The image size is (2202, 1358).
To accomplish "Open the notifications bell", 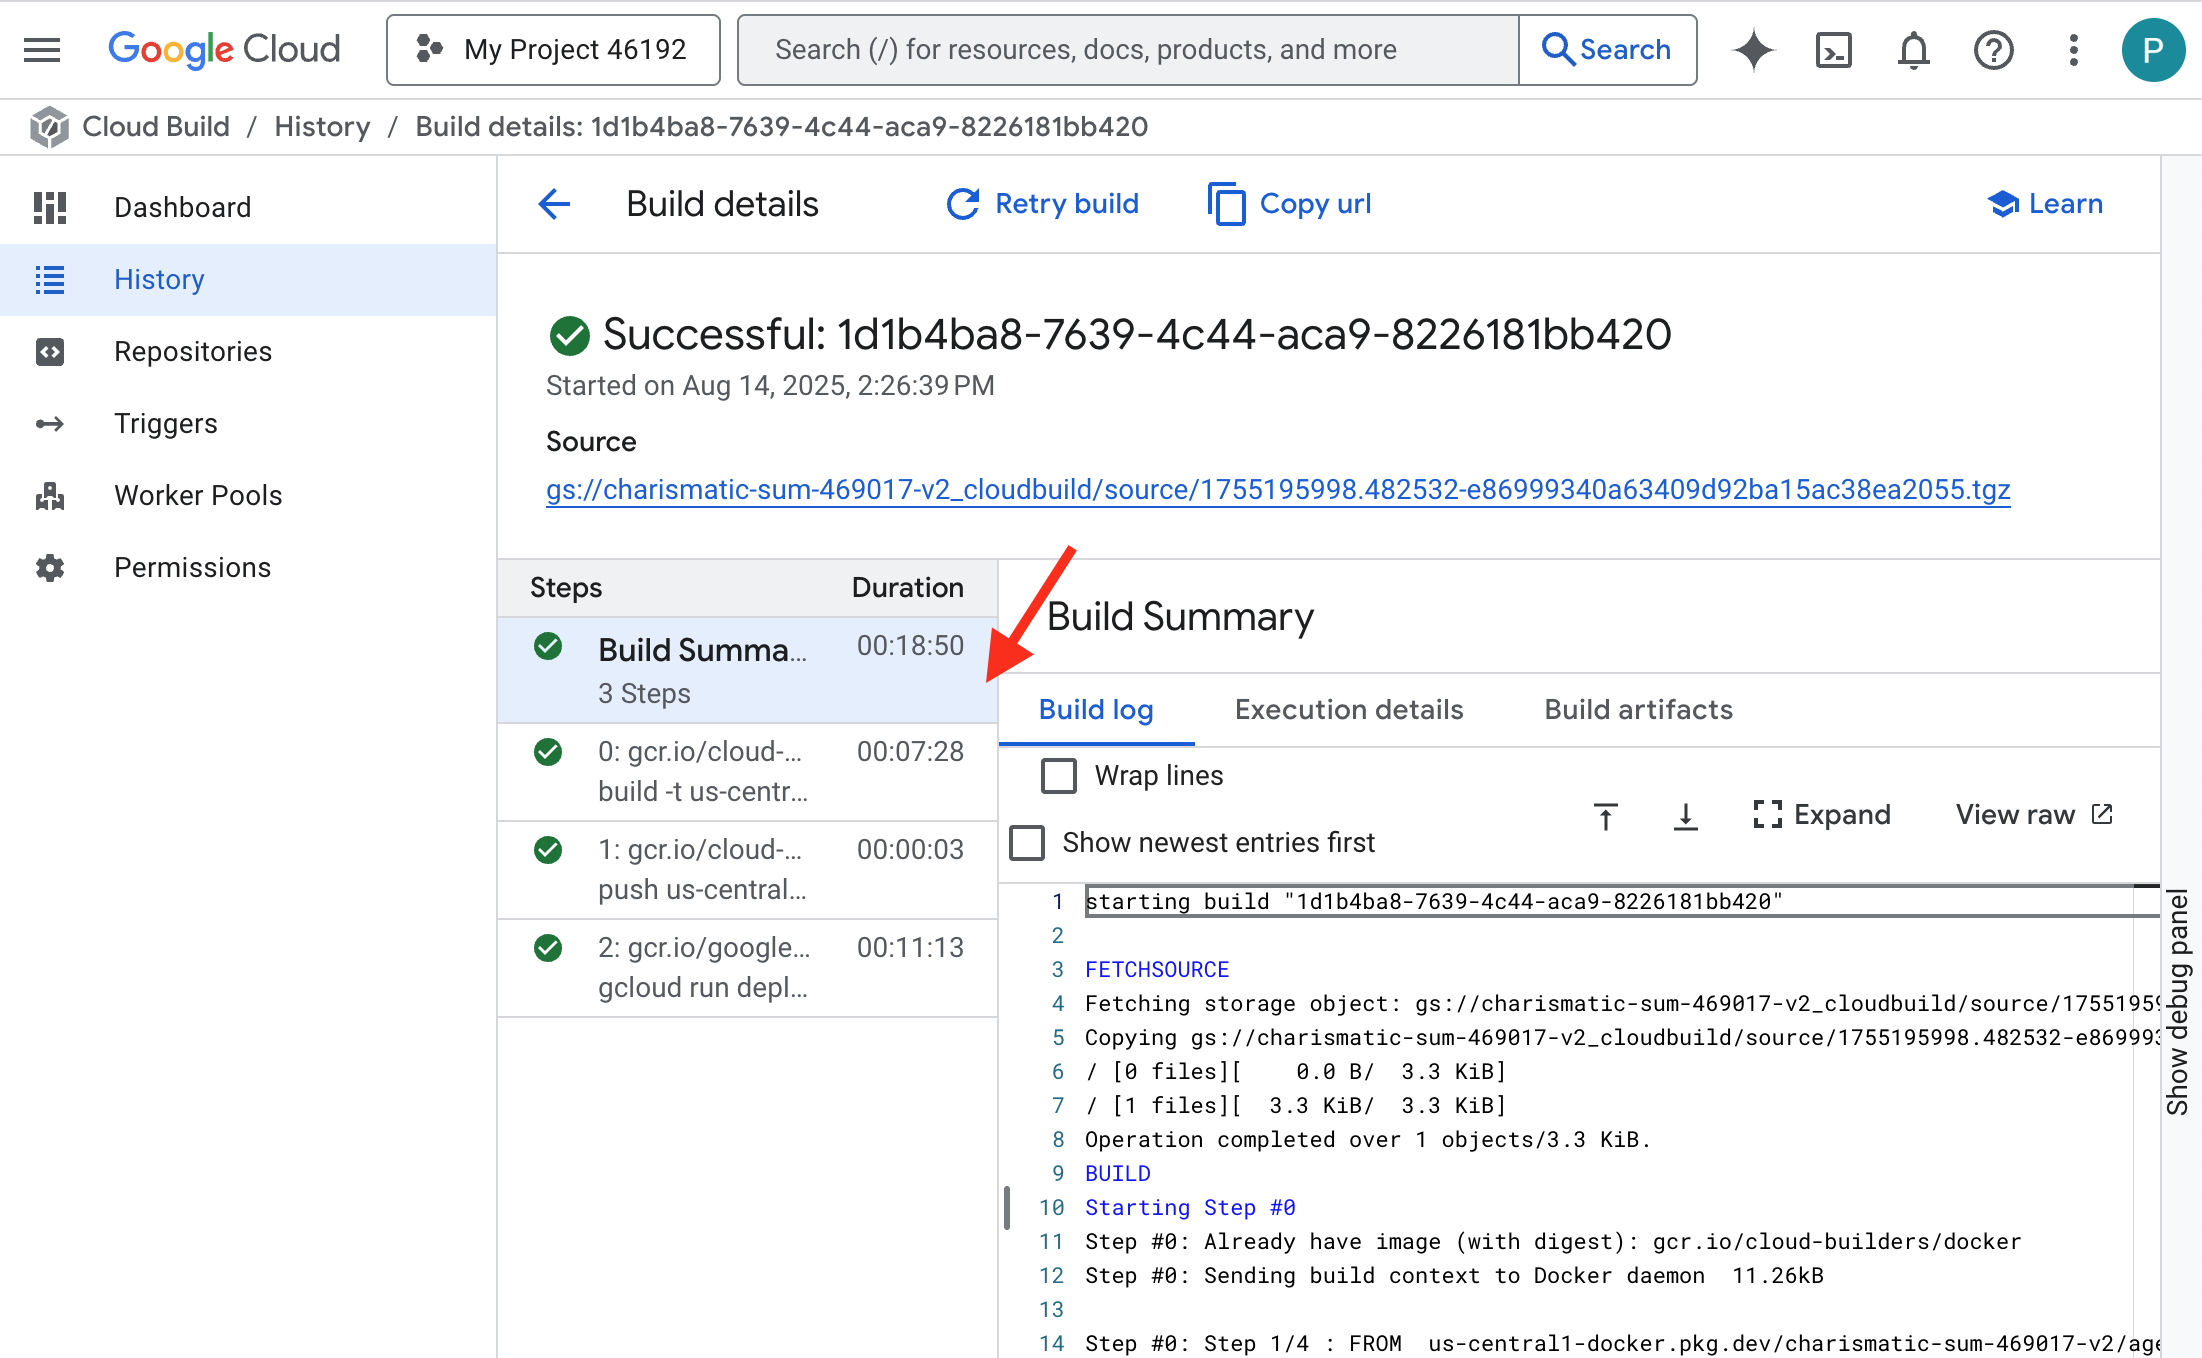I will click(x=1913, y=49).
